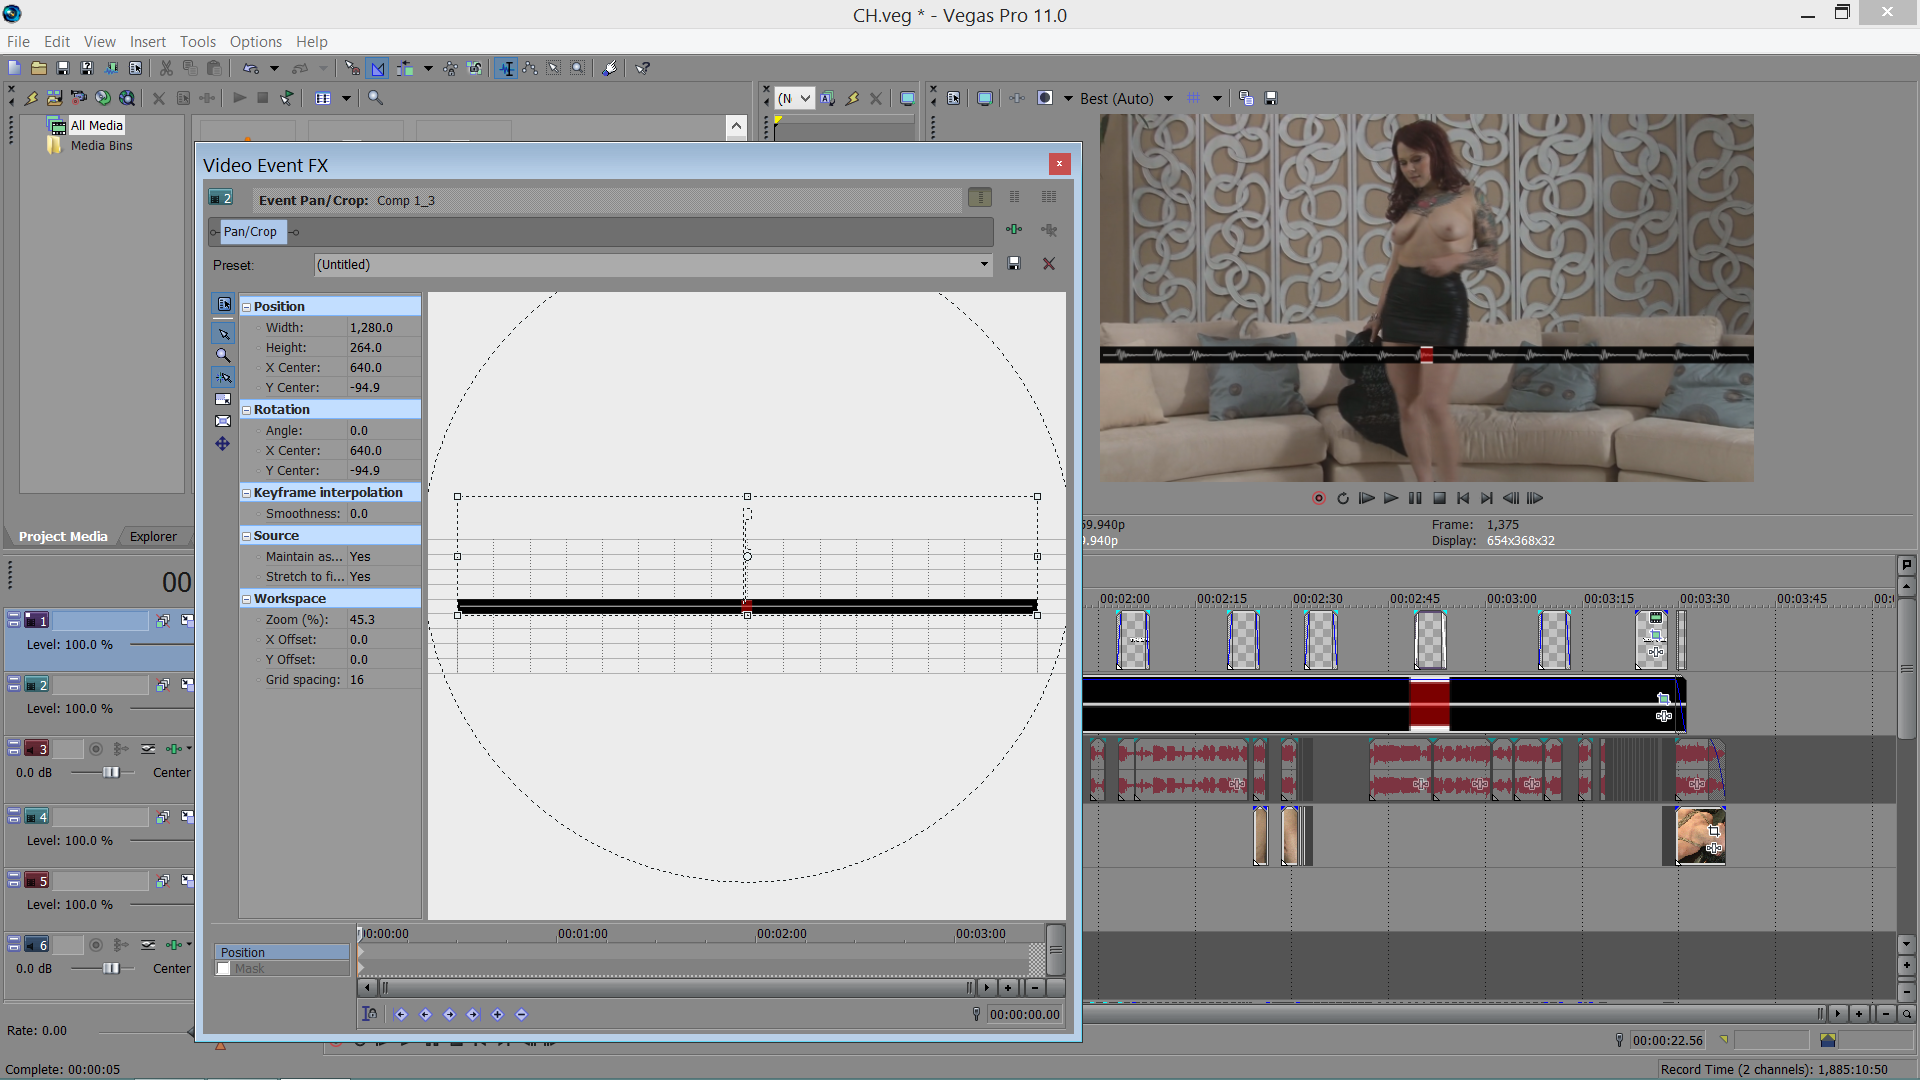Click the Last Keyframe diamond icon
The height and width of the screenshot is (1080, 1920).
[473, 1014]
